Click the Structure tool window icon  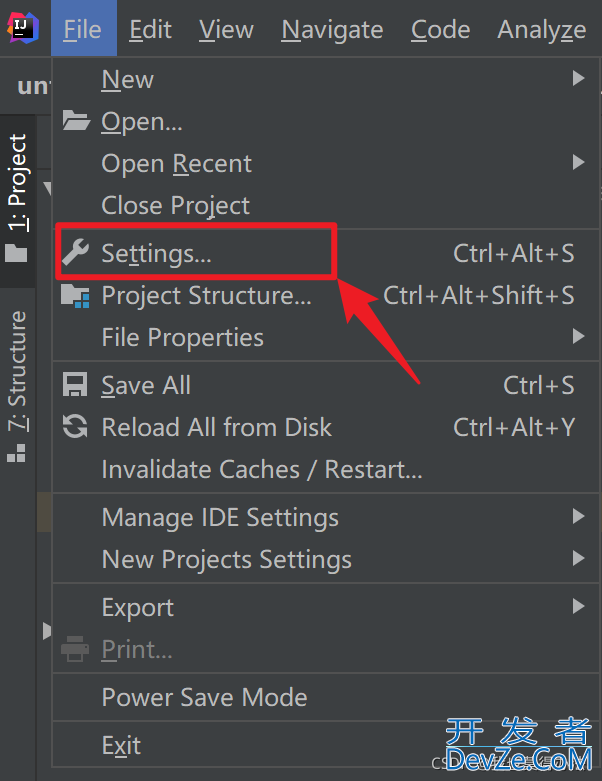[x=16, y=453]
